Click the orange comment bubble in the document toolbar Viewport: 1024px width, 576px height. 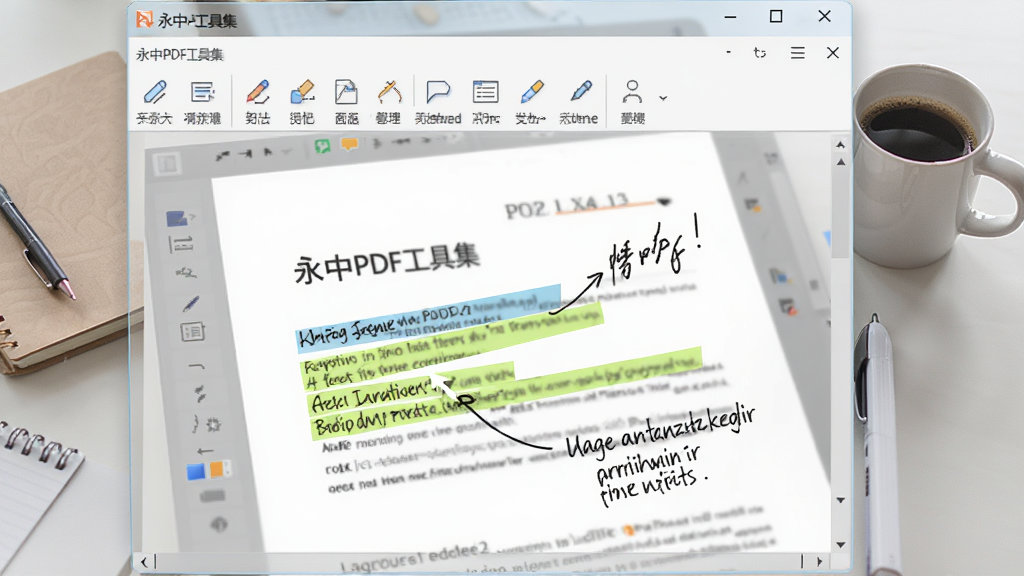click(x=350, y=144)
